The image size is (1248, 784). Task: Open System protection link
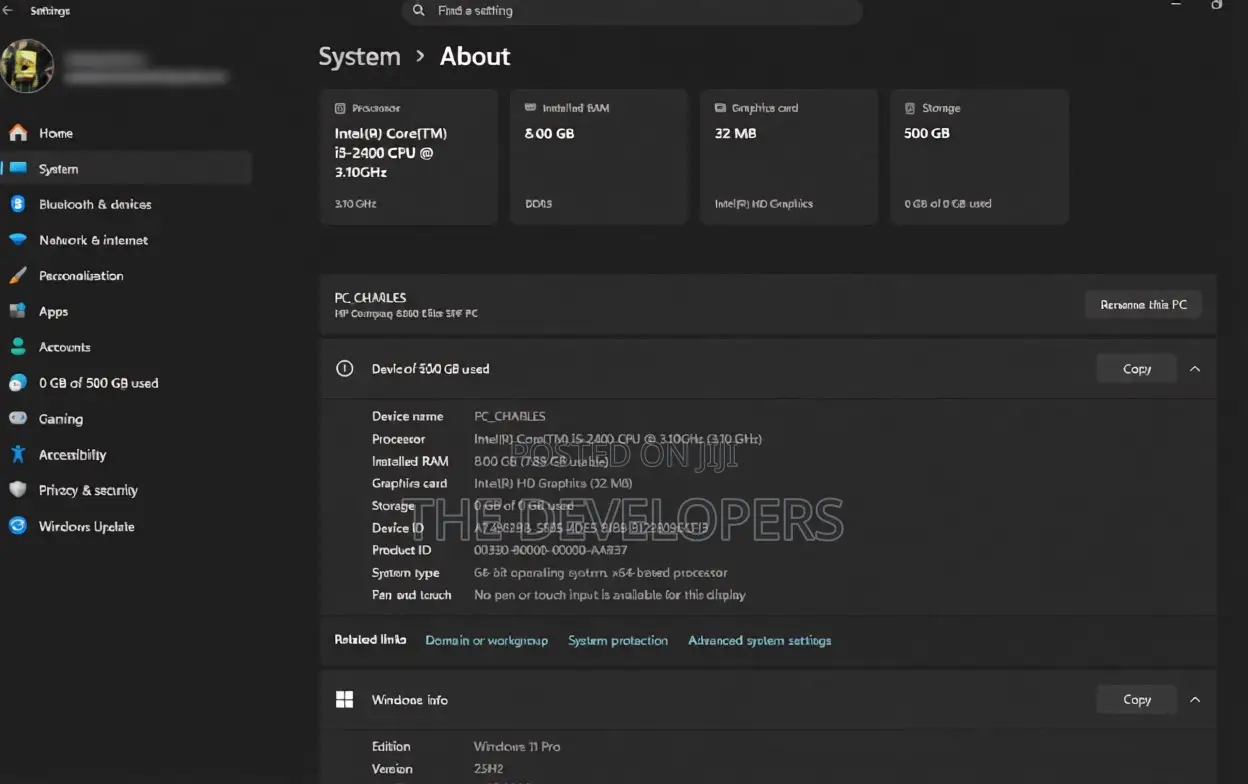(618, 640)
